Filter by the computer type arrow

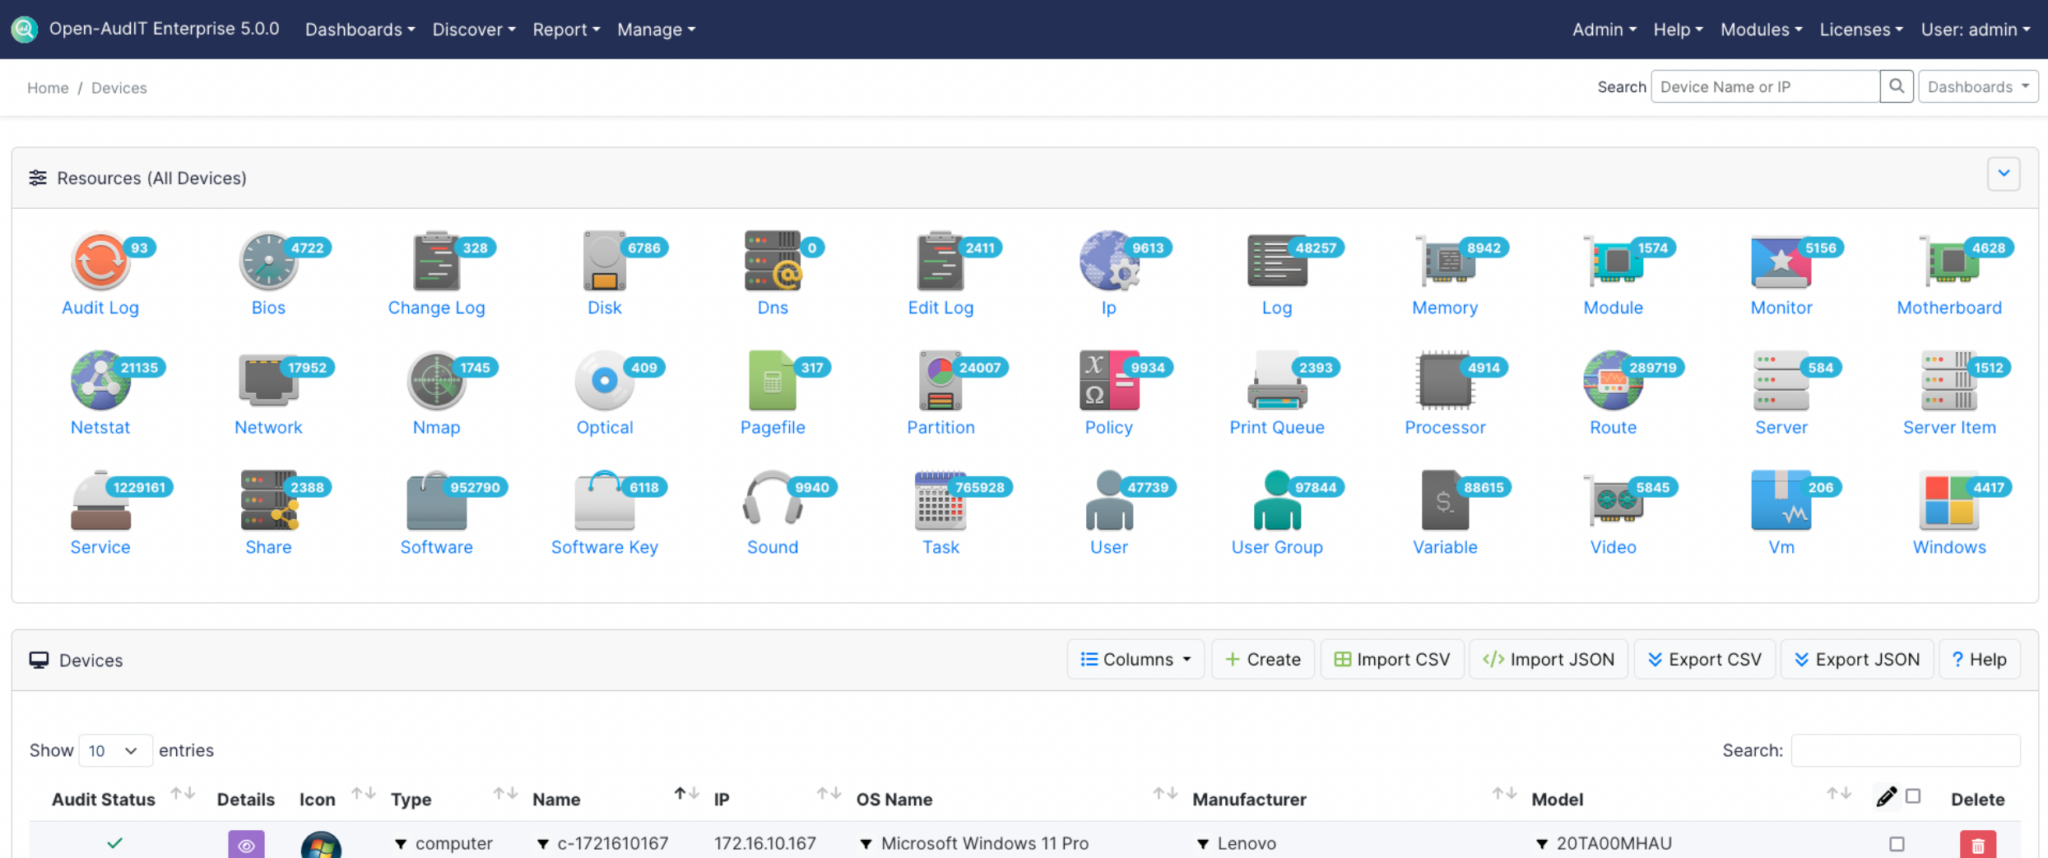click(x=400, y=844)
